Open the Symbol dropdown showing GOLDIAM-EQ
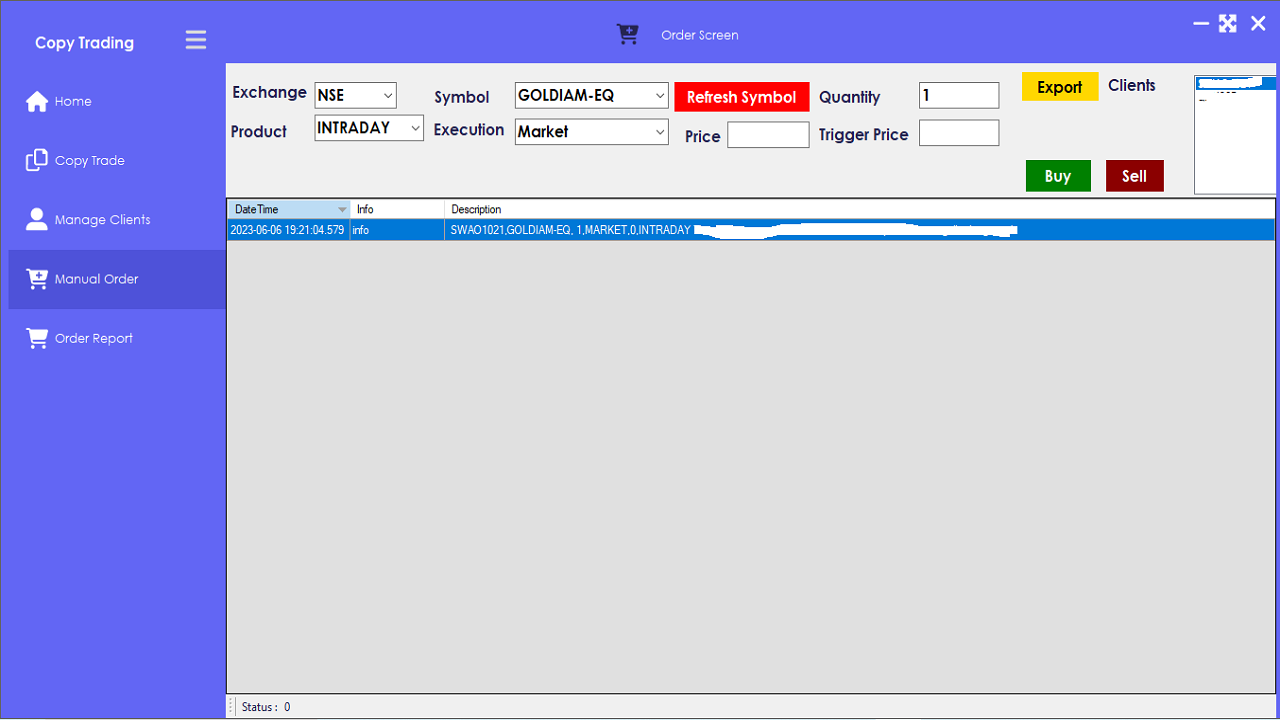The image size is (1280, 720). pos(592,95)
